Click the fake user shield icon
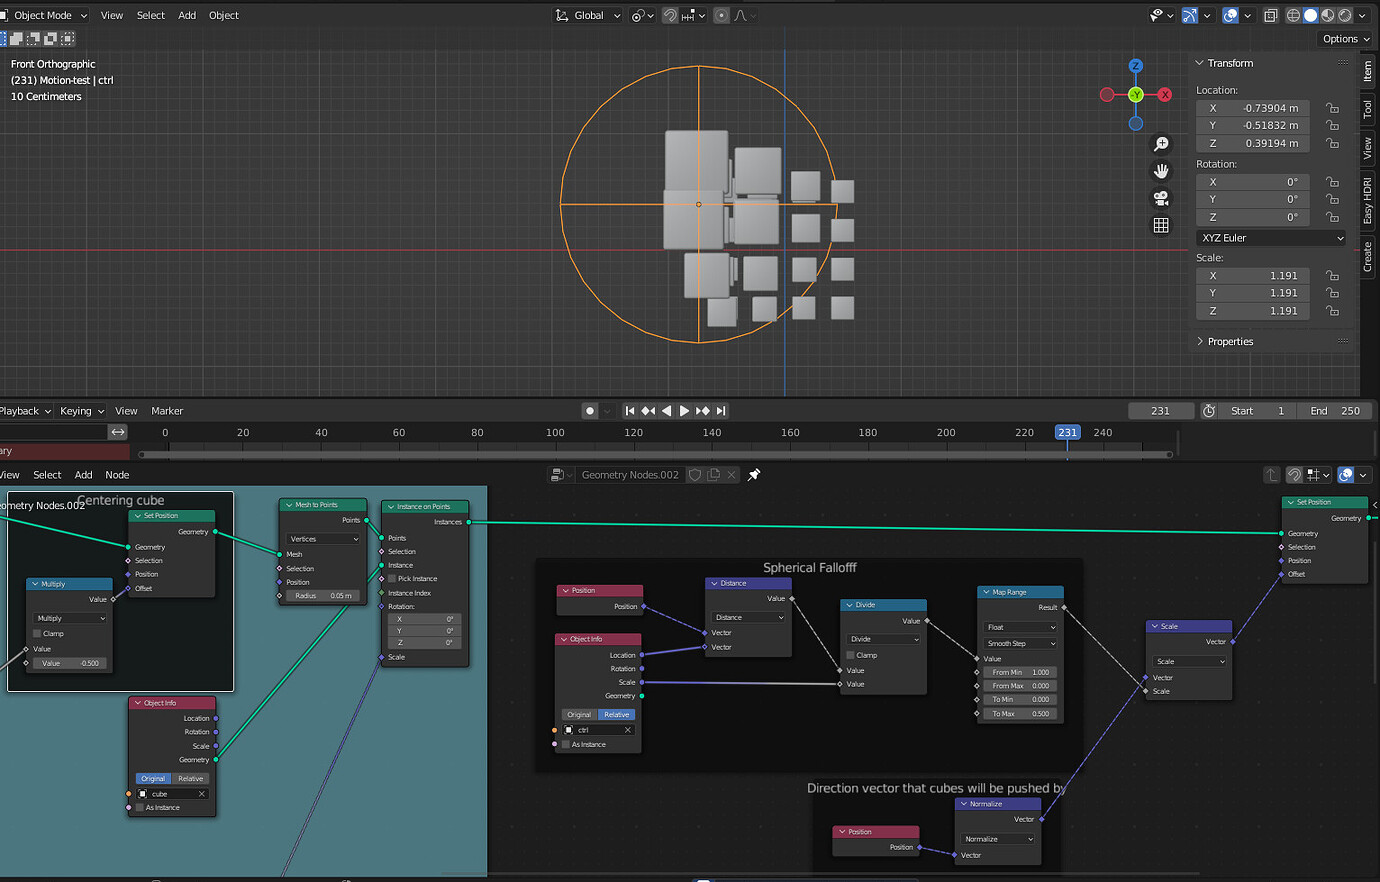The height and width of the screenshot is (882, 1380). [695, 475]
